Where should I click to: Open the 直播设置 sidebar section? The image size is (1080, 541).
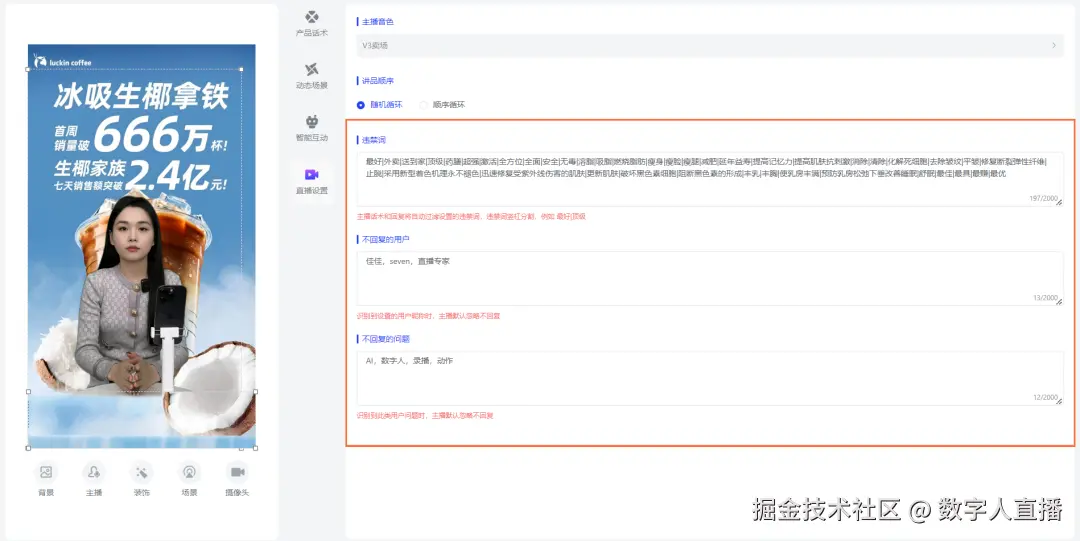coord(311,181)
